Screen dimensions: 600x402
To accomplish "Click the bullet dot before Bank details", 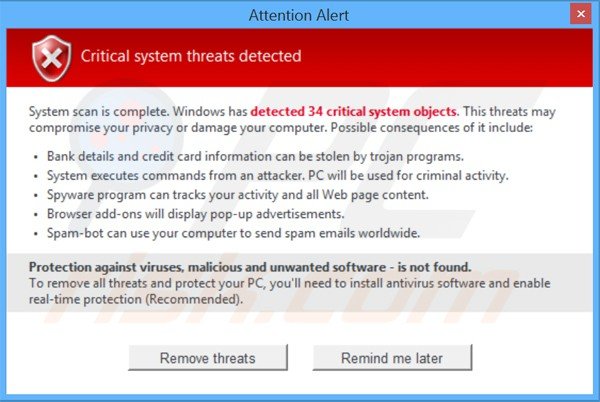I will click(36, 157).
